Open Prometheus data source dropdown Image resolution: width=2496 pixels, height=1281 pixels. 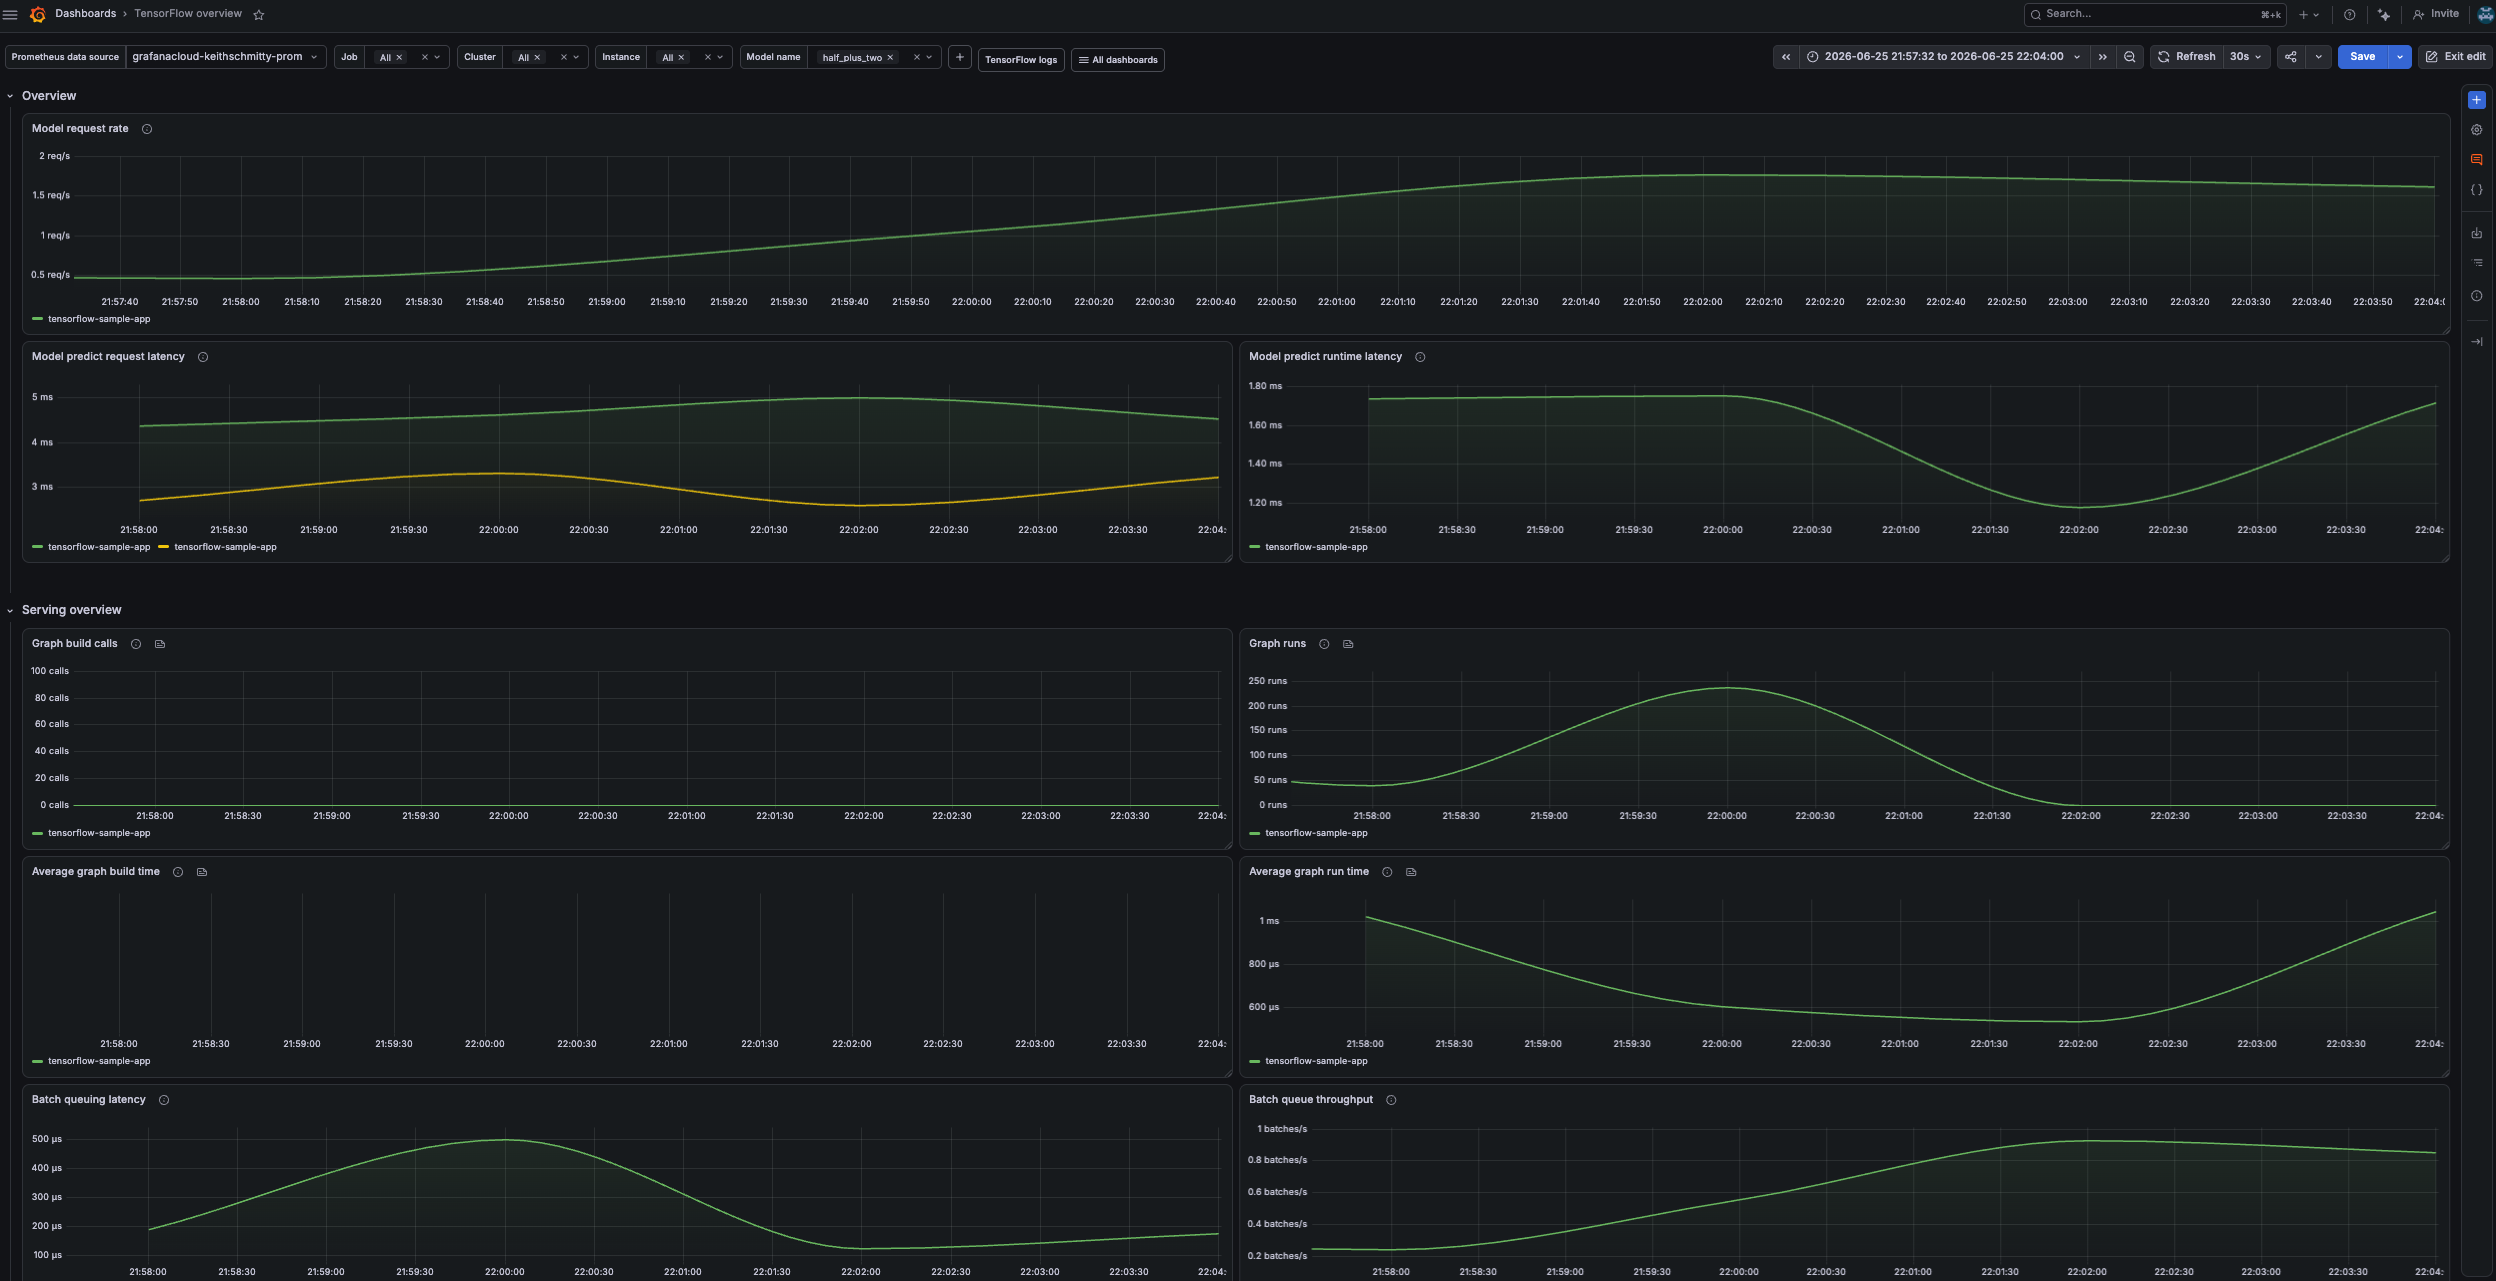click(x=226, y=57)
